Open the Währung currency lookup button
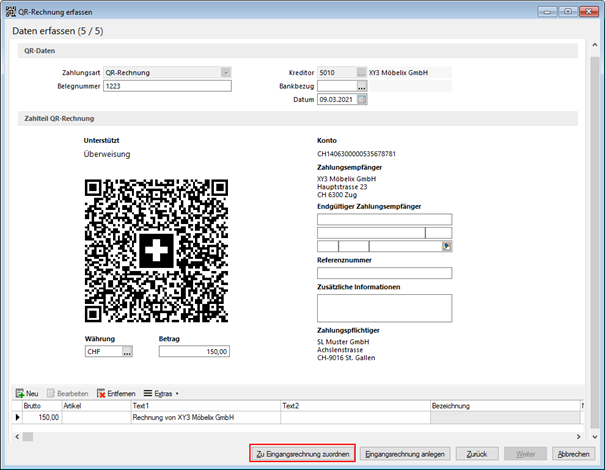The image size is (605, 470). tap(127, 352)
